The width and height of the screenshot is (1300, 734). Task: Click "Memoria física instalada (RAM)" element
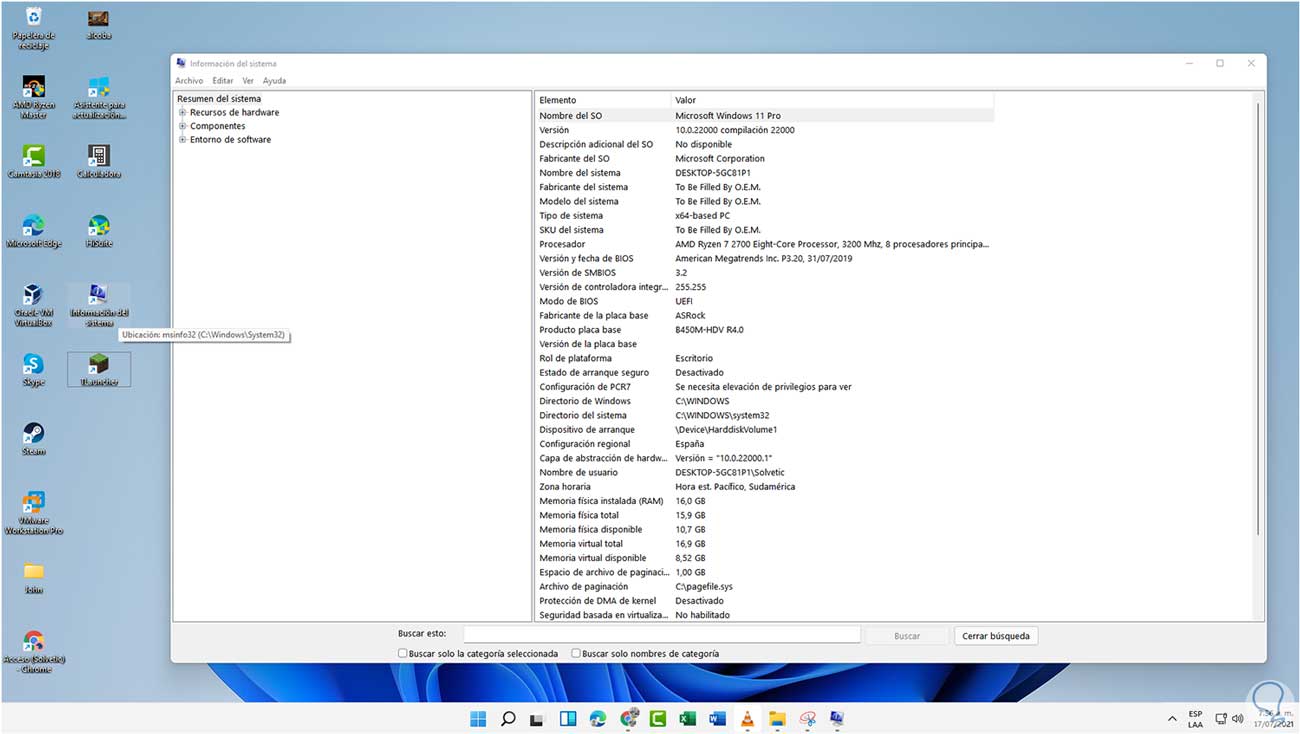pos(601,501)
